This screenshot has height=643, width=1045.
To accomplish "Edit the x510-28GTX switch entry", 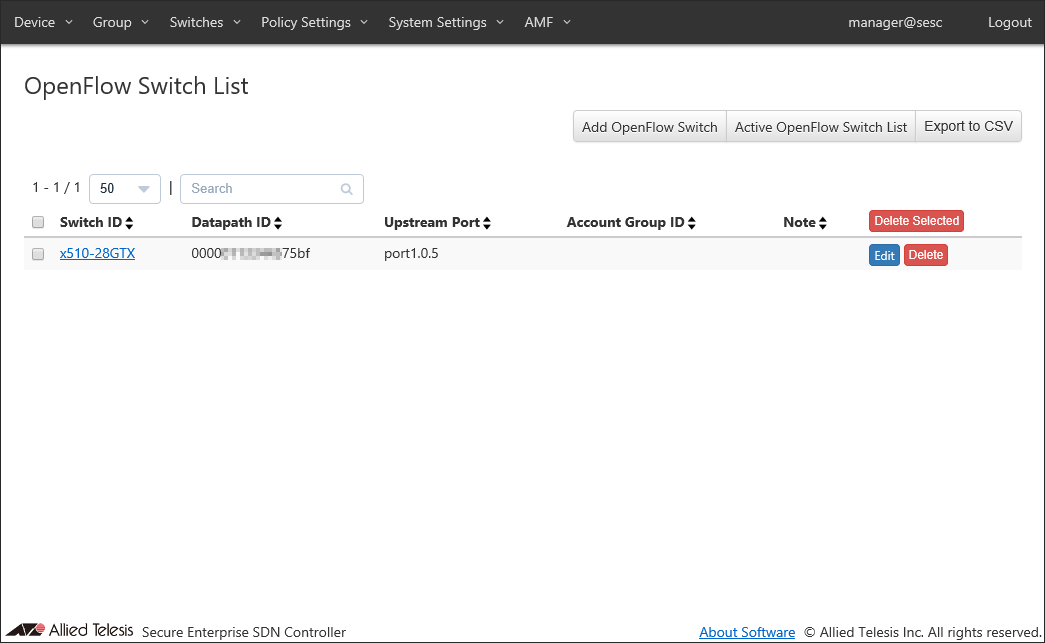I will coord(884,255).
